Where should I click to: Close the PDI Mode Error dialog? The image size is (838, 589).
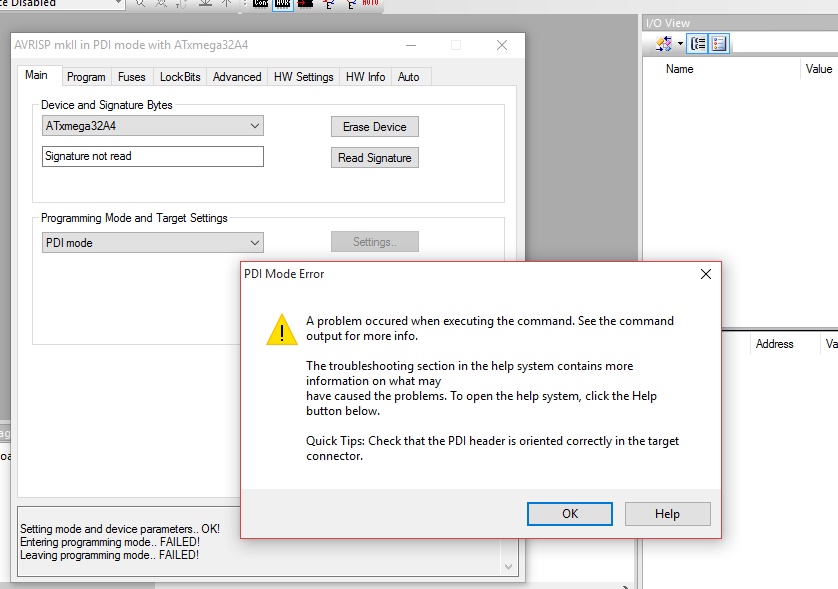point(705,274)
